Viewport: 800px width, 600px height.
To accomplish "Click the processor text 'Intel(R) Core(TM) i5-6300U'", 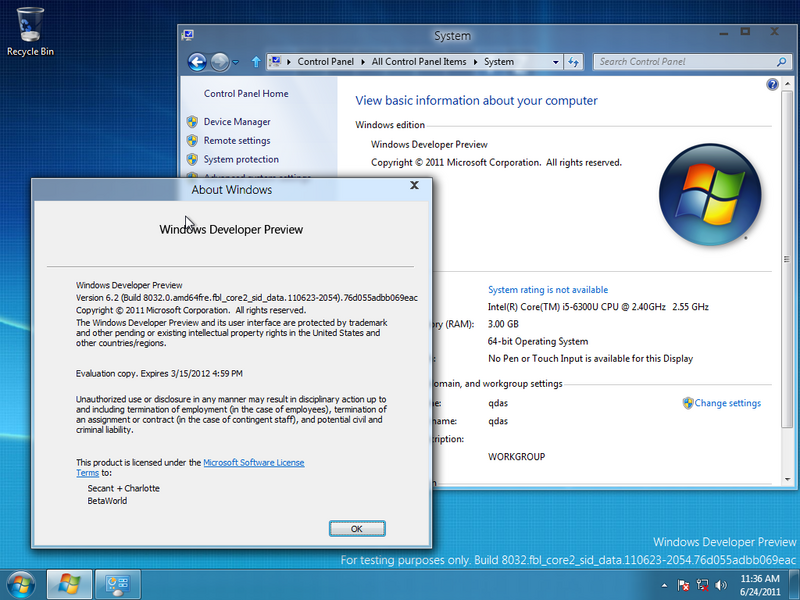I will tap(598, 307).
